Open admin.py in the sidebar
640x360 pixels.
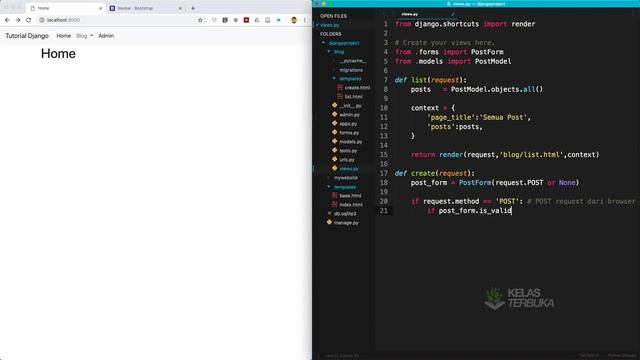(x=349, y=115)
